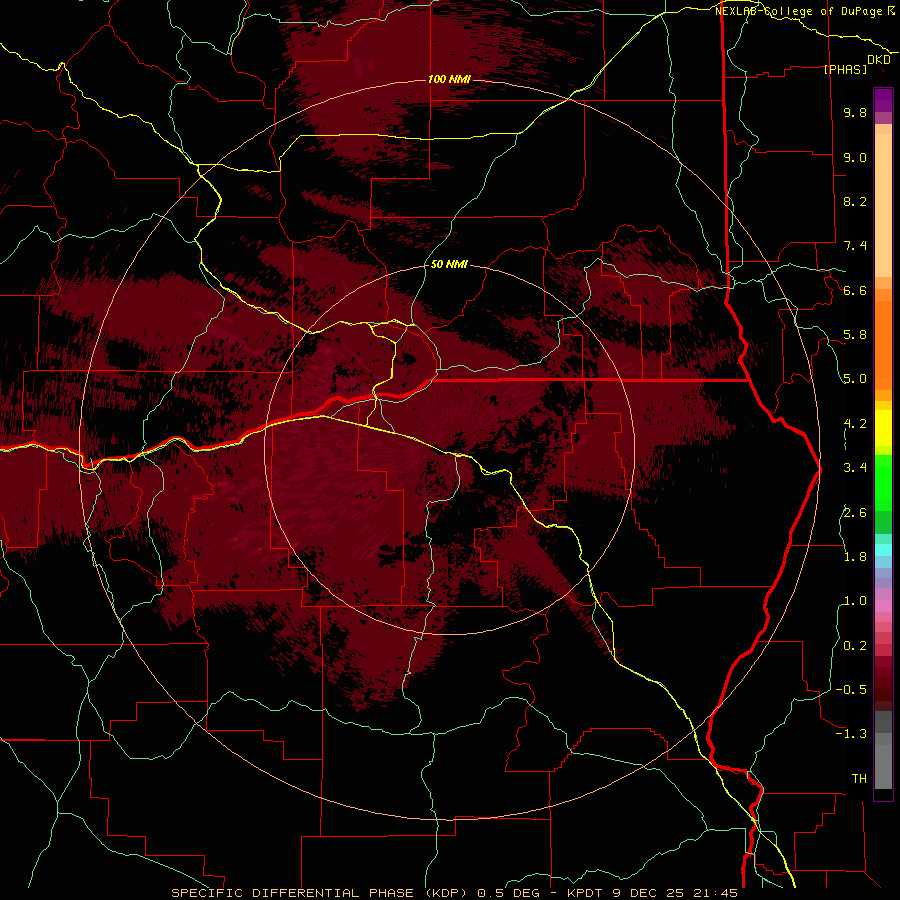Pick the gray band at the color bar bottom

click(x=883, y=761)
